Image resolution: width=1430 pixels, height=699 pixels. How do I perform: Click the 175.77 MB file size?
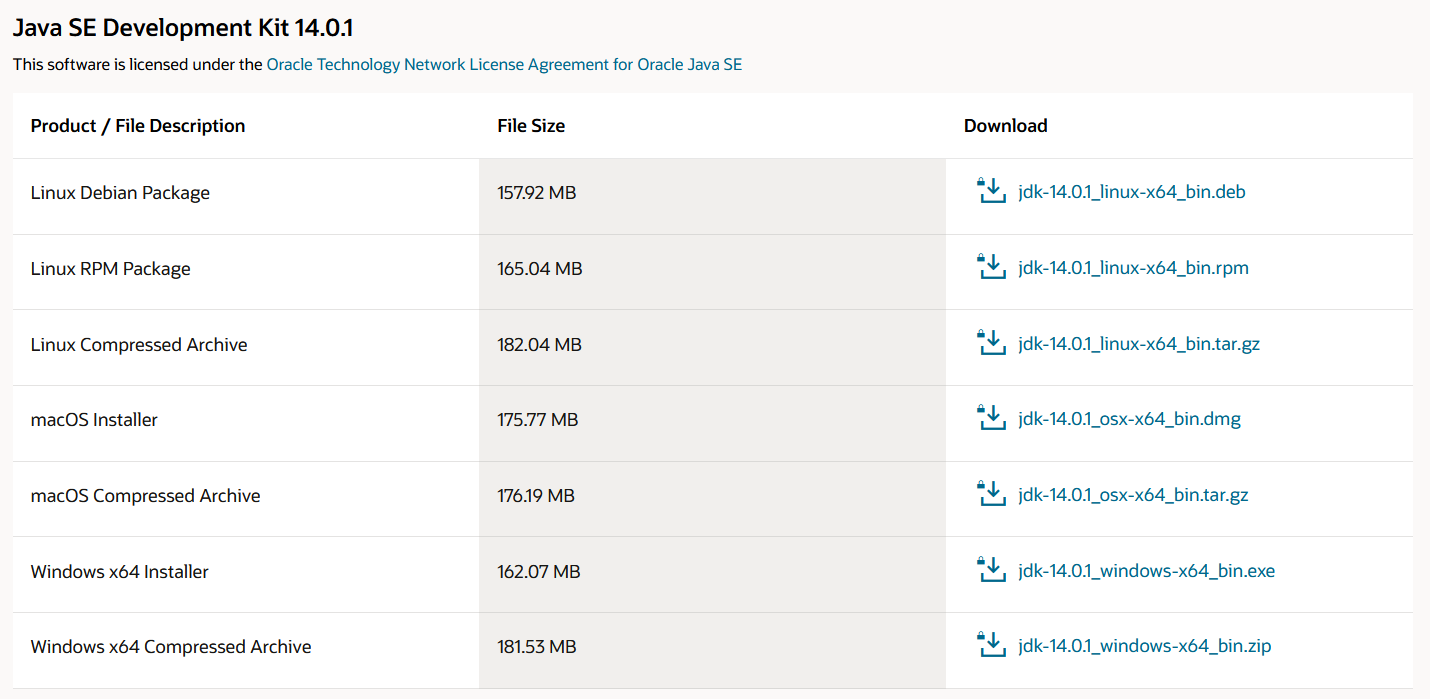(x=538, y=420)
